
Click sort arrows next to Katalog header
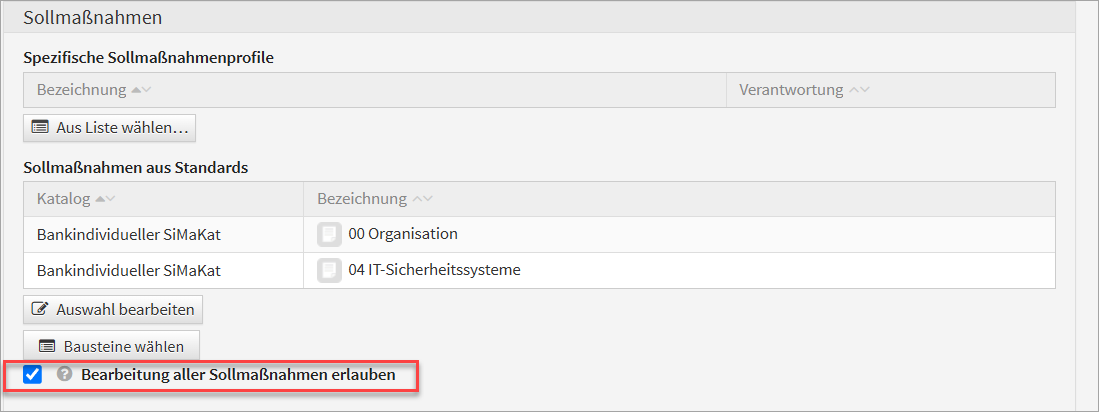(x=105, y=199)
